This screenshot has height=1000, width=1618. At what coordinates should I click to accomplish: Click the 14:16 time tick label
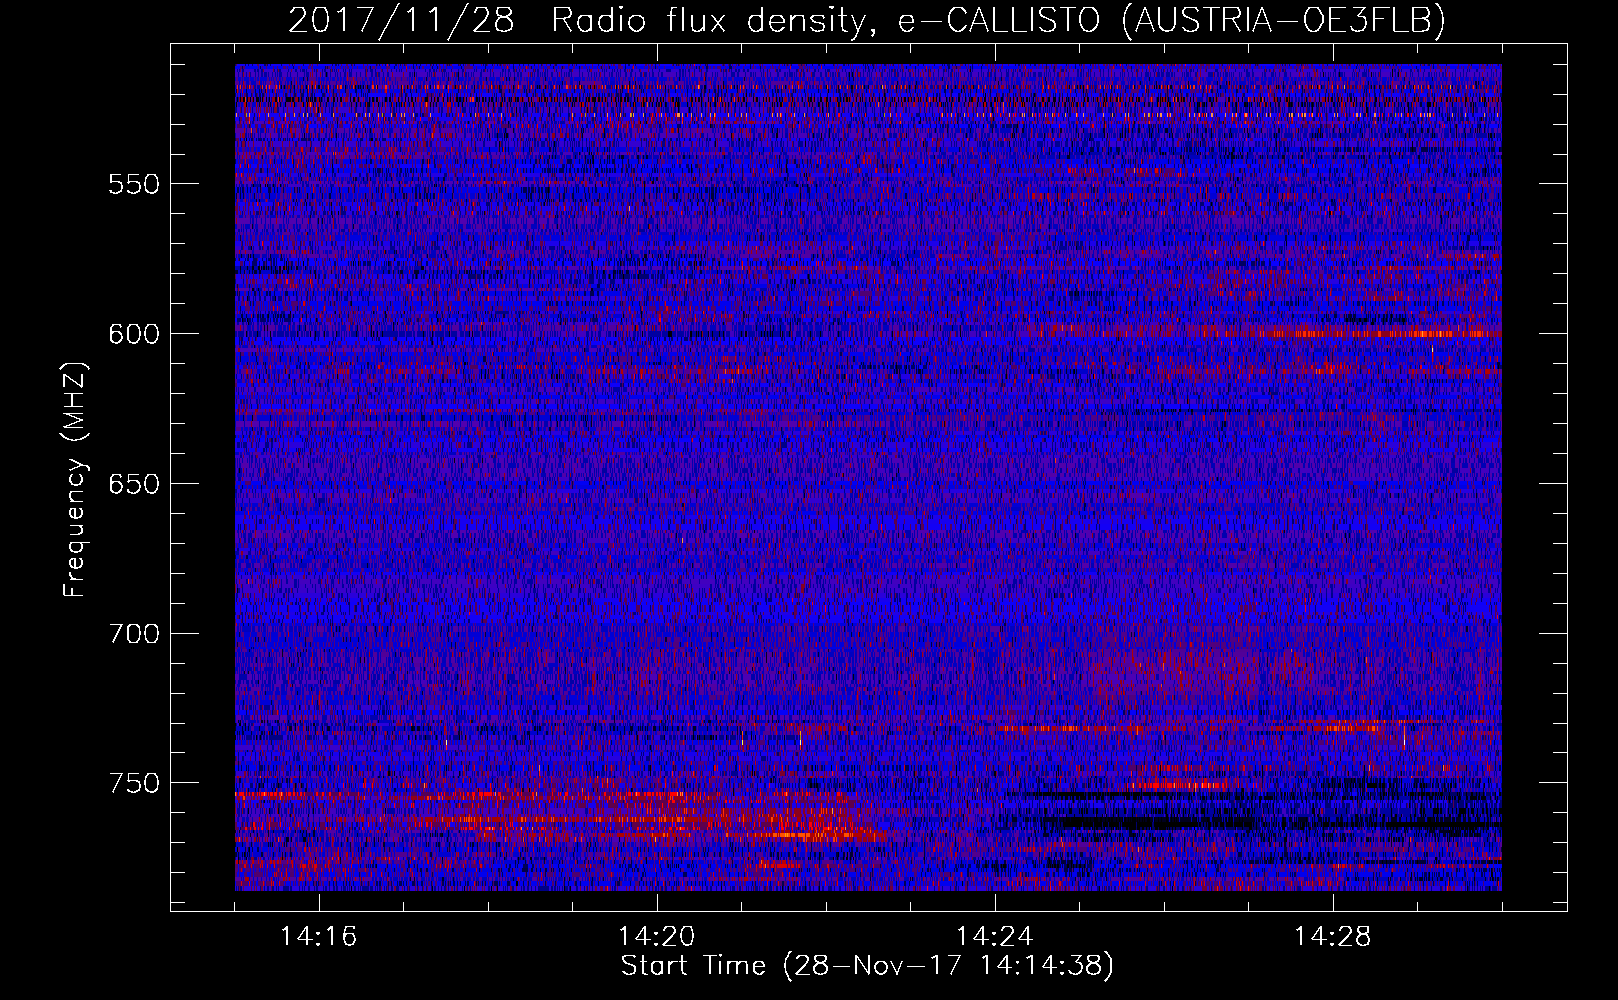click(x=318, y=937)
